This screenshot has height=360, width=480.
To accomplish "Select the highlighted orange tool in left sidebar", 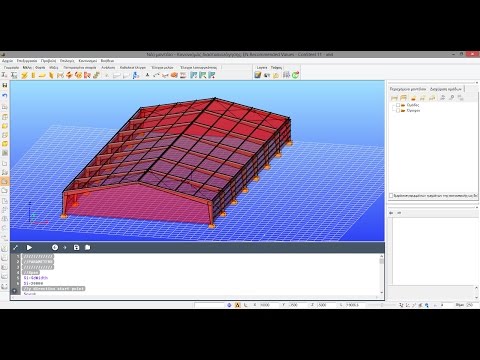I will point(5,181).
